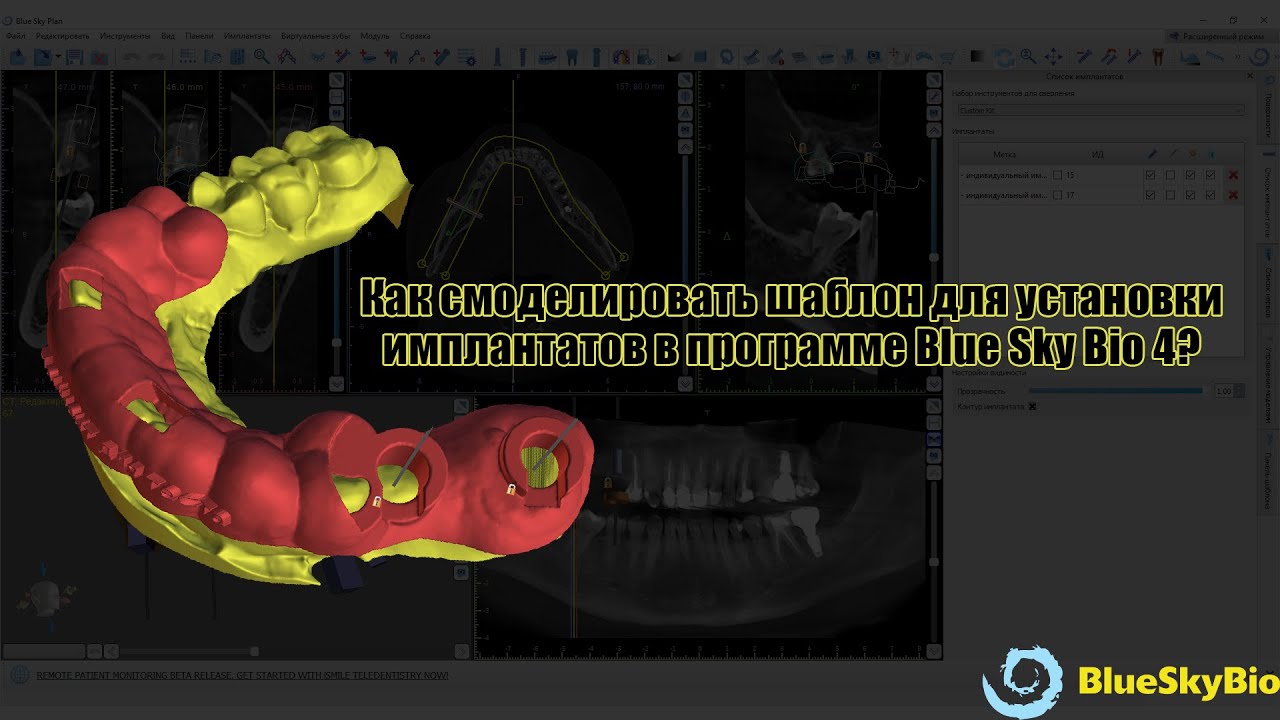The height and width of the screenshot is (720, 1280).
Task: Open the Панели menu
Action: (x=199, y=36)
